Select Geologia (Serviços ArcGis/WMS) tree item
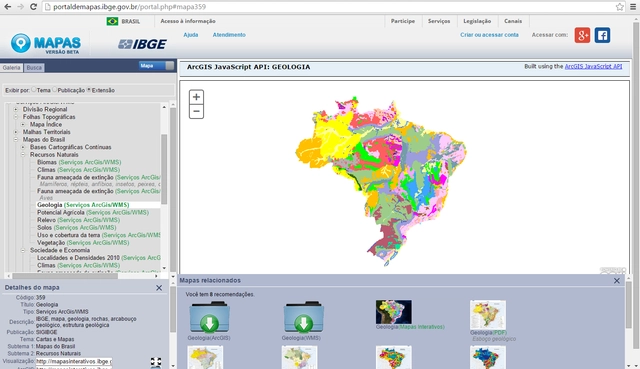The image size is (640, 369). coord(83,205)
